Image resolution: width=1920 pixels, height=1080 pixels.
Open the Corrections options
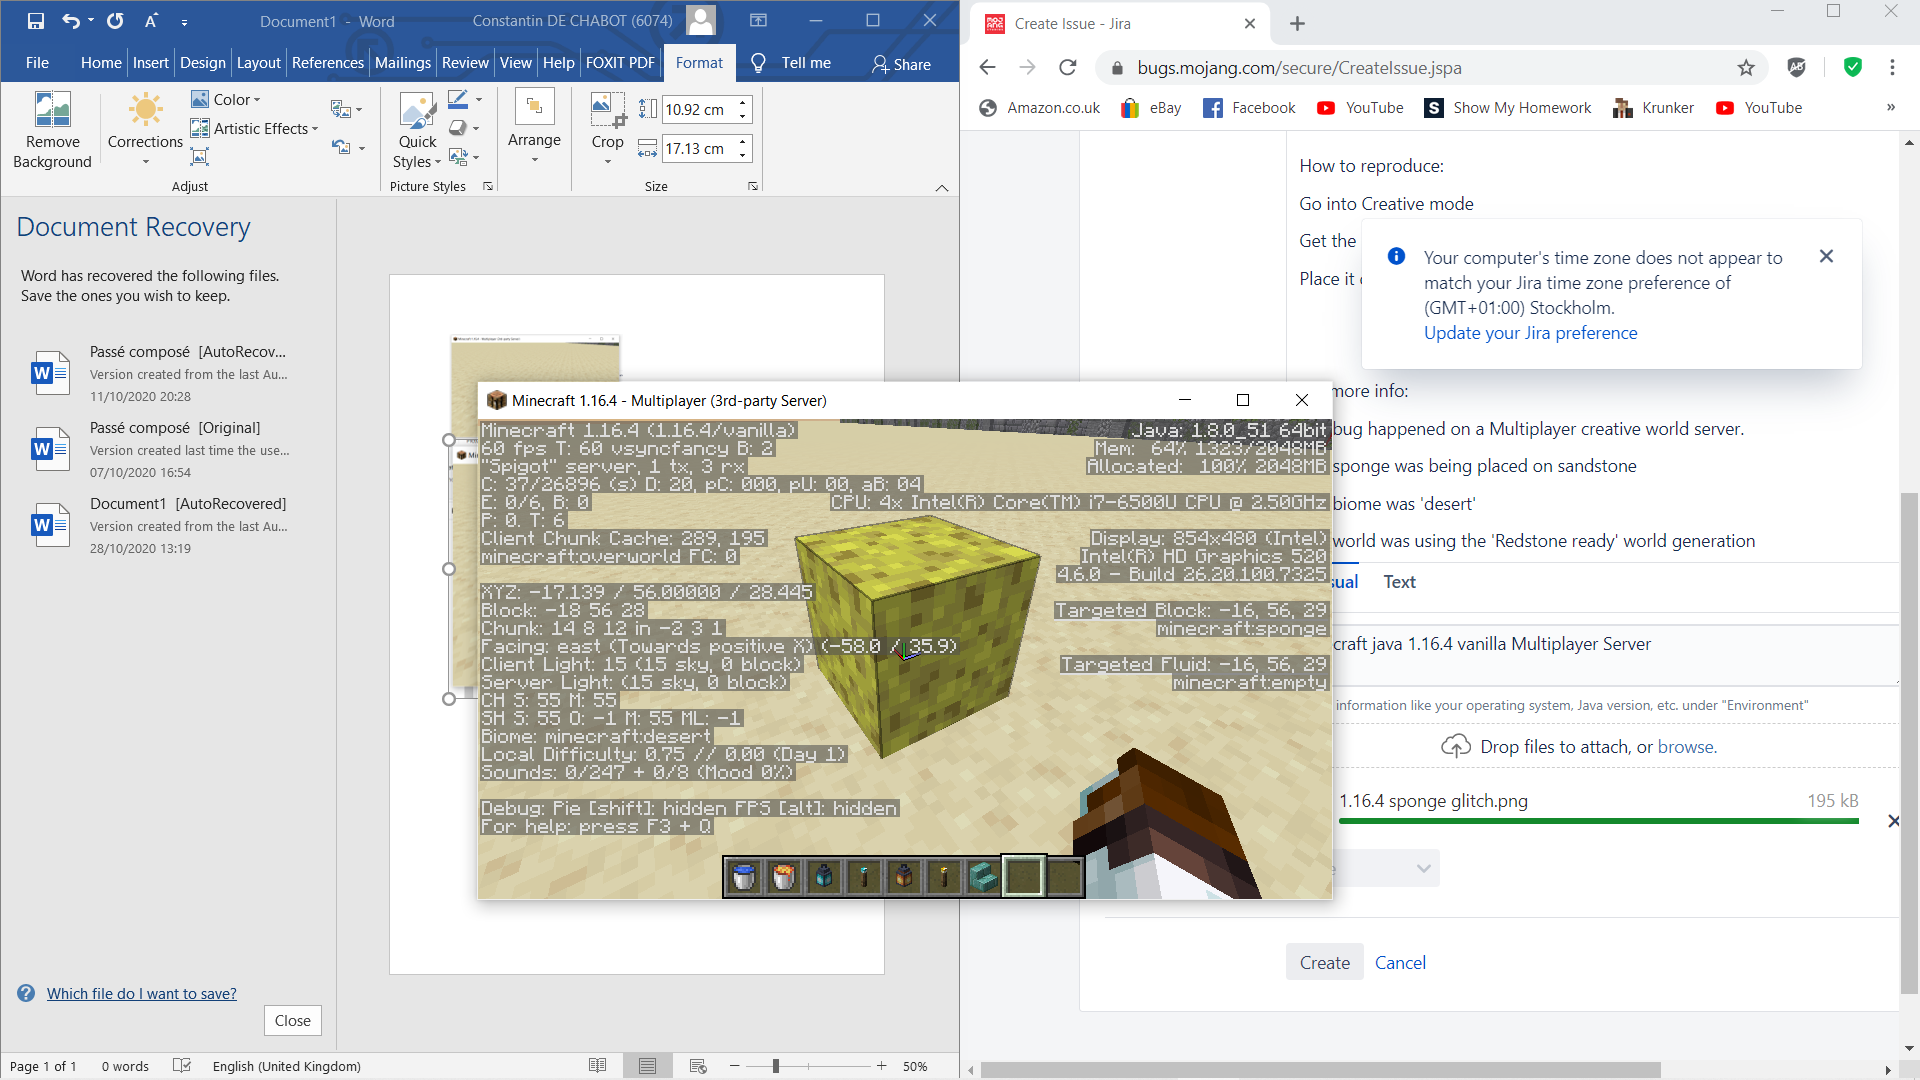point(145,131)
